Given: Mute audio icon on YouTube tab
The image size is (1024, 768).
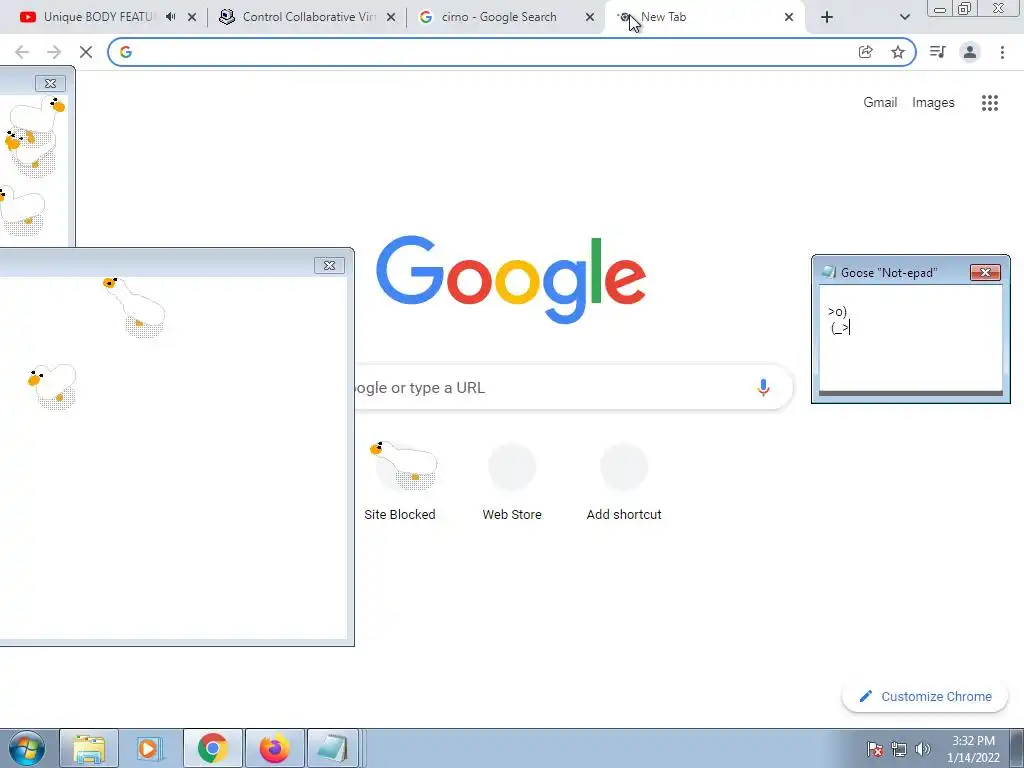Looking at the screenshot, I should pos(170,17).
